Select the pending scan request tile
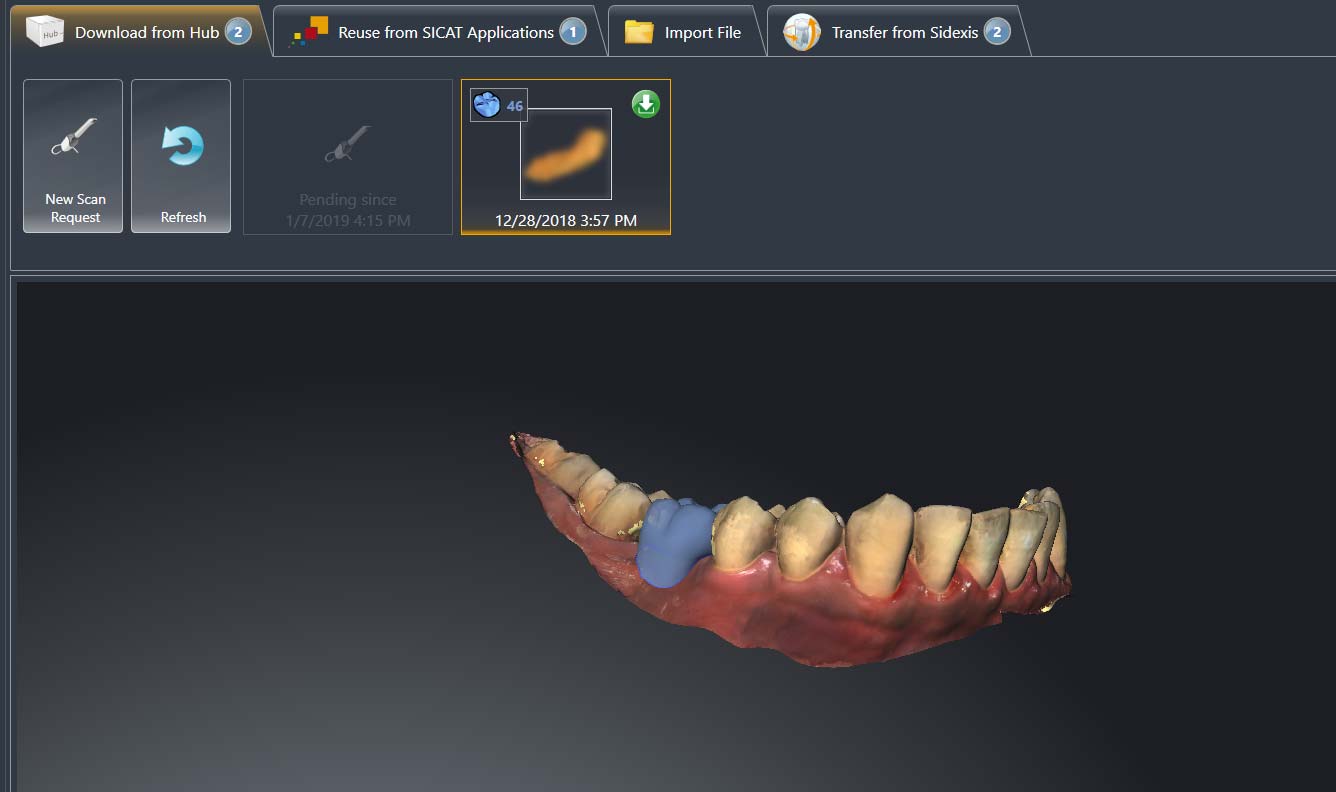Screen dimensions: 1336x792 click(348, 157)
